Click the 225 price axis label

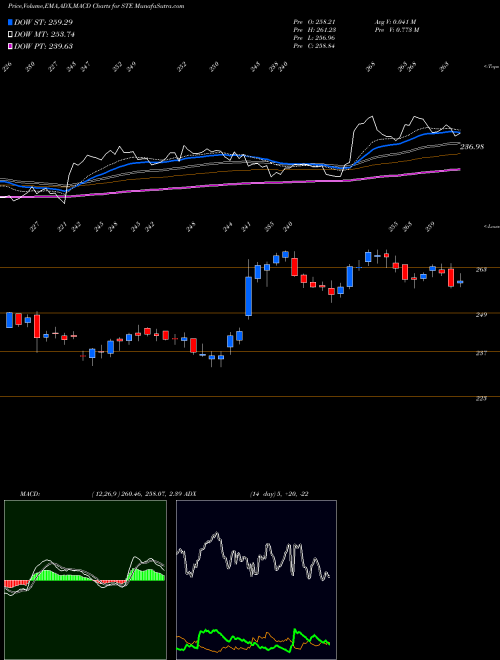click(481, 398)
